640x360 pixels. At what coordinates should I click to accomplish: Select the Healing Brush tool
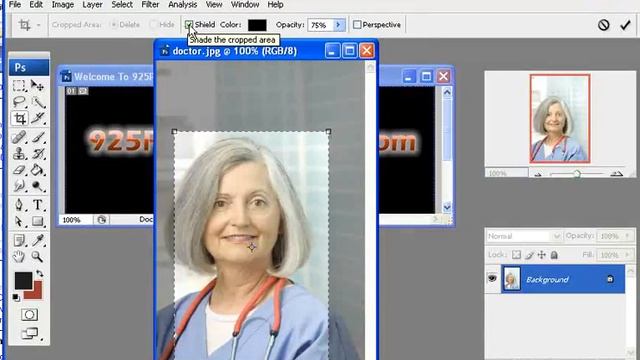(19, 137)
